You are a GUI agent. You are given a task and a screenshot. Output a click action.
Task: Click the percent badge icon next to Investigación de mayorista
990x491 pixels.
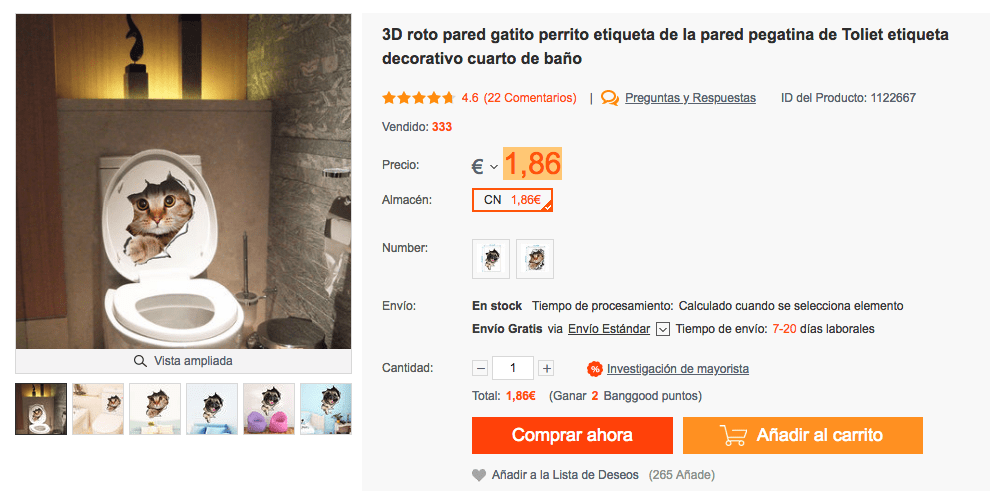tap(594, 369)
